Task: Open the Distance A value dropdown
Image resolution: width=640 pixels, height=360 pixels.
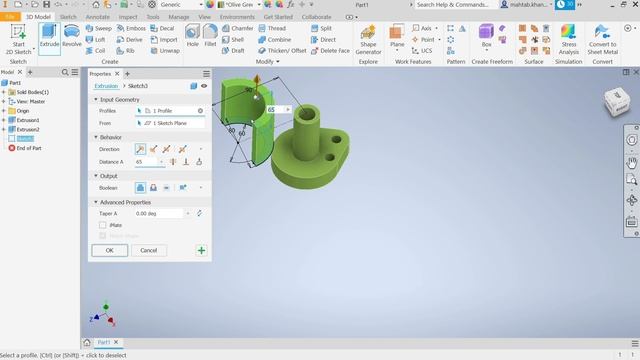Action: (162, 162)
